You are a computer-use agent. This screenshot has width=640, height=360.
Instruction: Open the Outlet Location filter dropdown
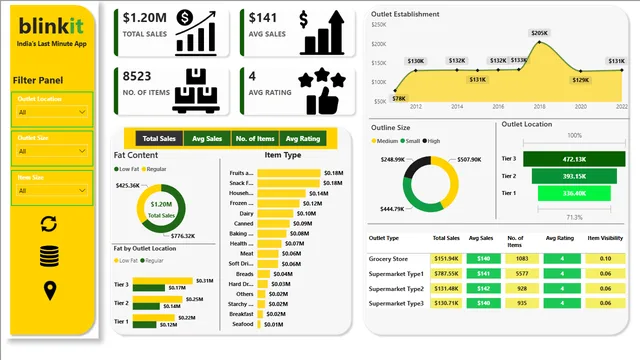point(52,112)
